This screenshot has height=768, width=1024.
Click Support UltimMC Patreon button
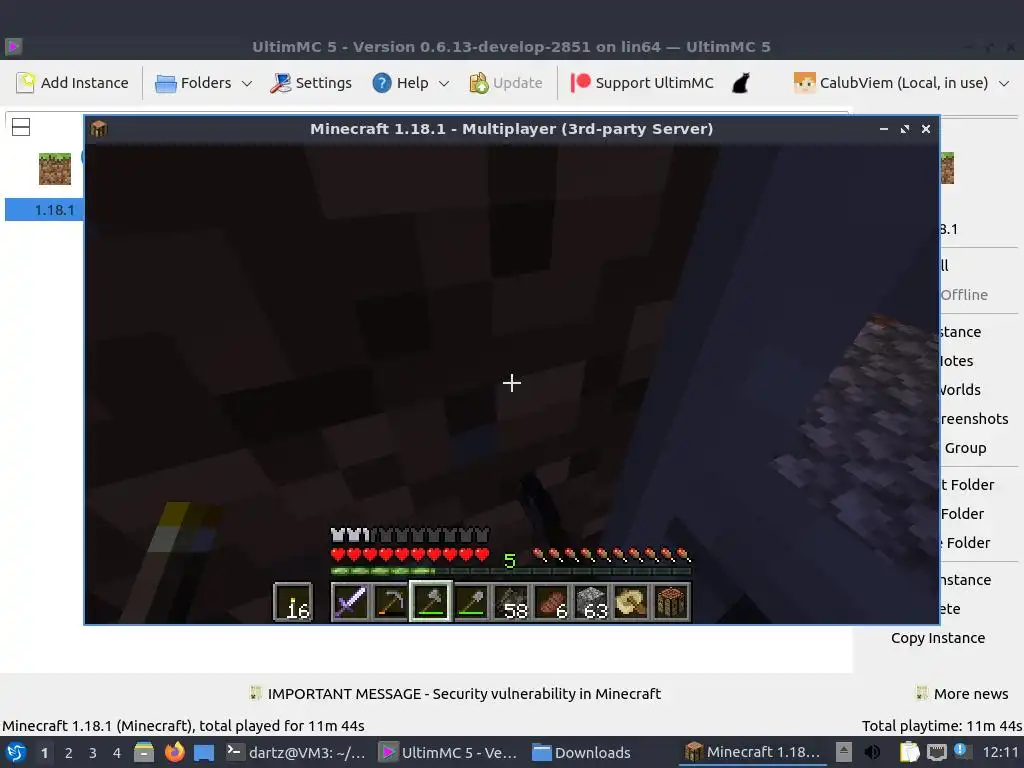tap(642, 83)
